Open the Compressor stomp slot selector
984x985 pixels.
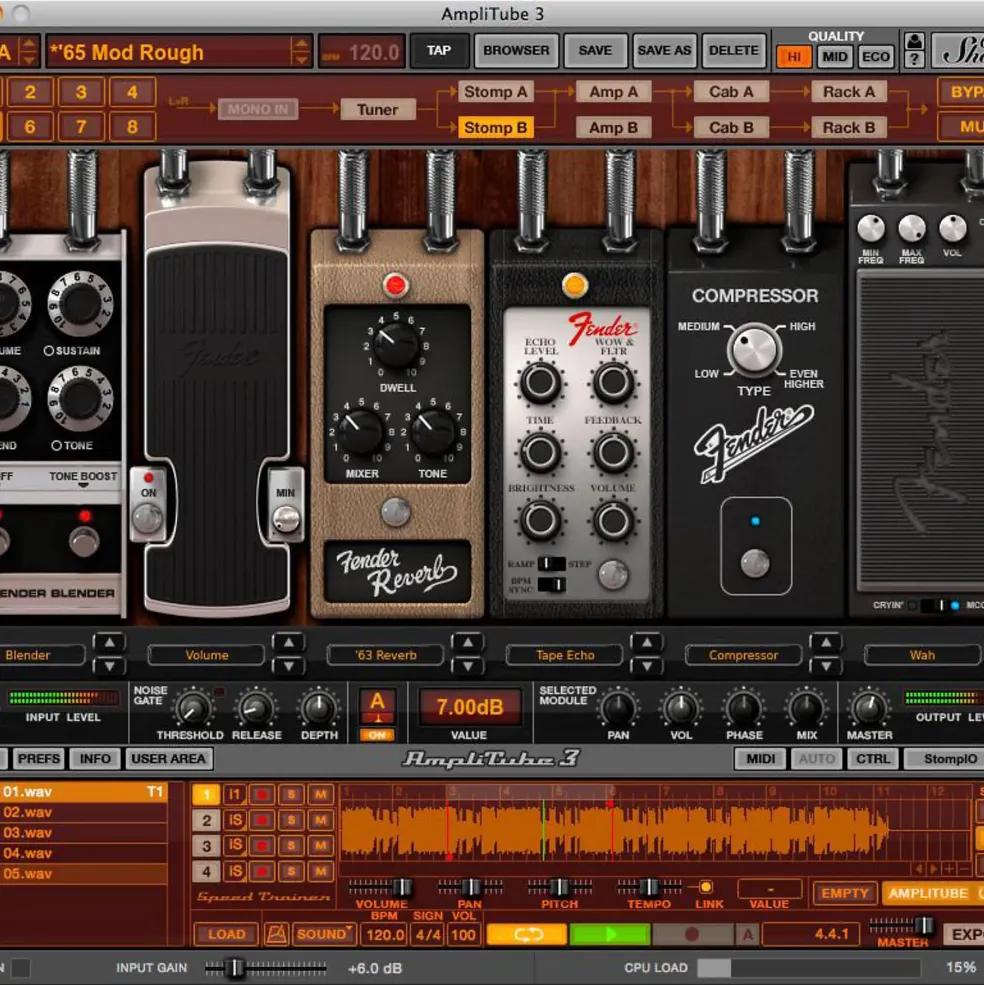click(x=743, y=655)
